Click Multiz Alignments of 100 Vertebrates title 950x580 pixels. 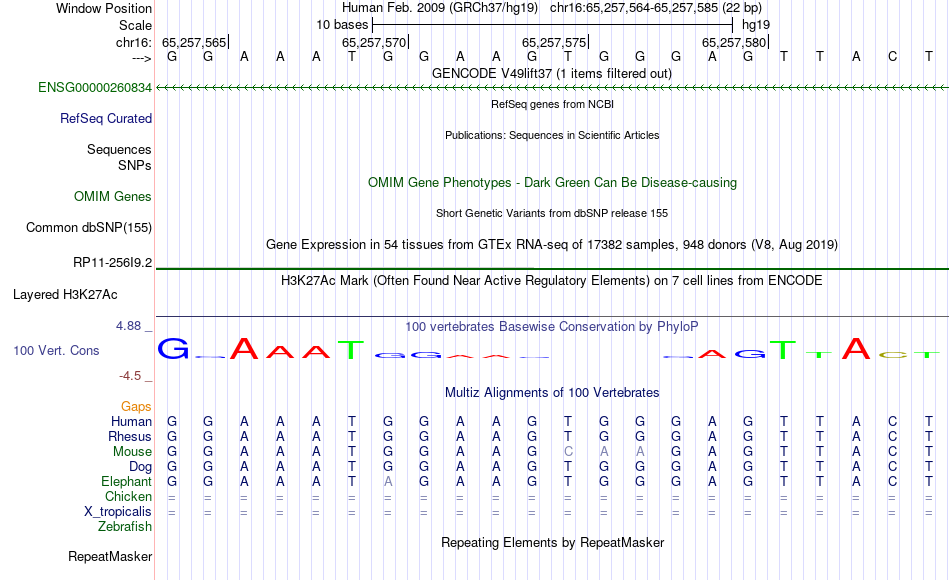(552, 392)
